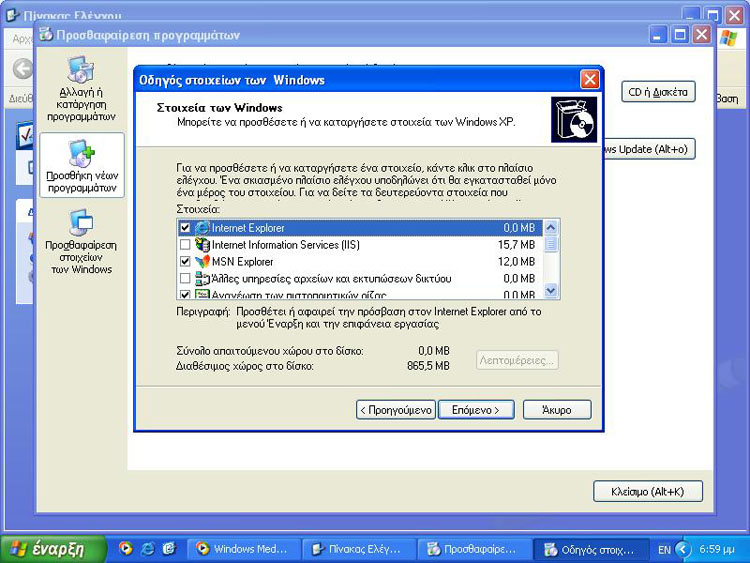Launch Internet Explorer from quick launch

pos(147,548)
